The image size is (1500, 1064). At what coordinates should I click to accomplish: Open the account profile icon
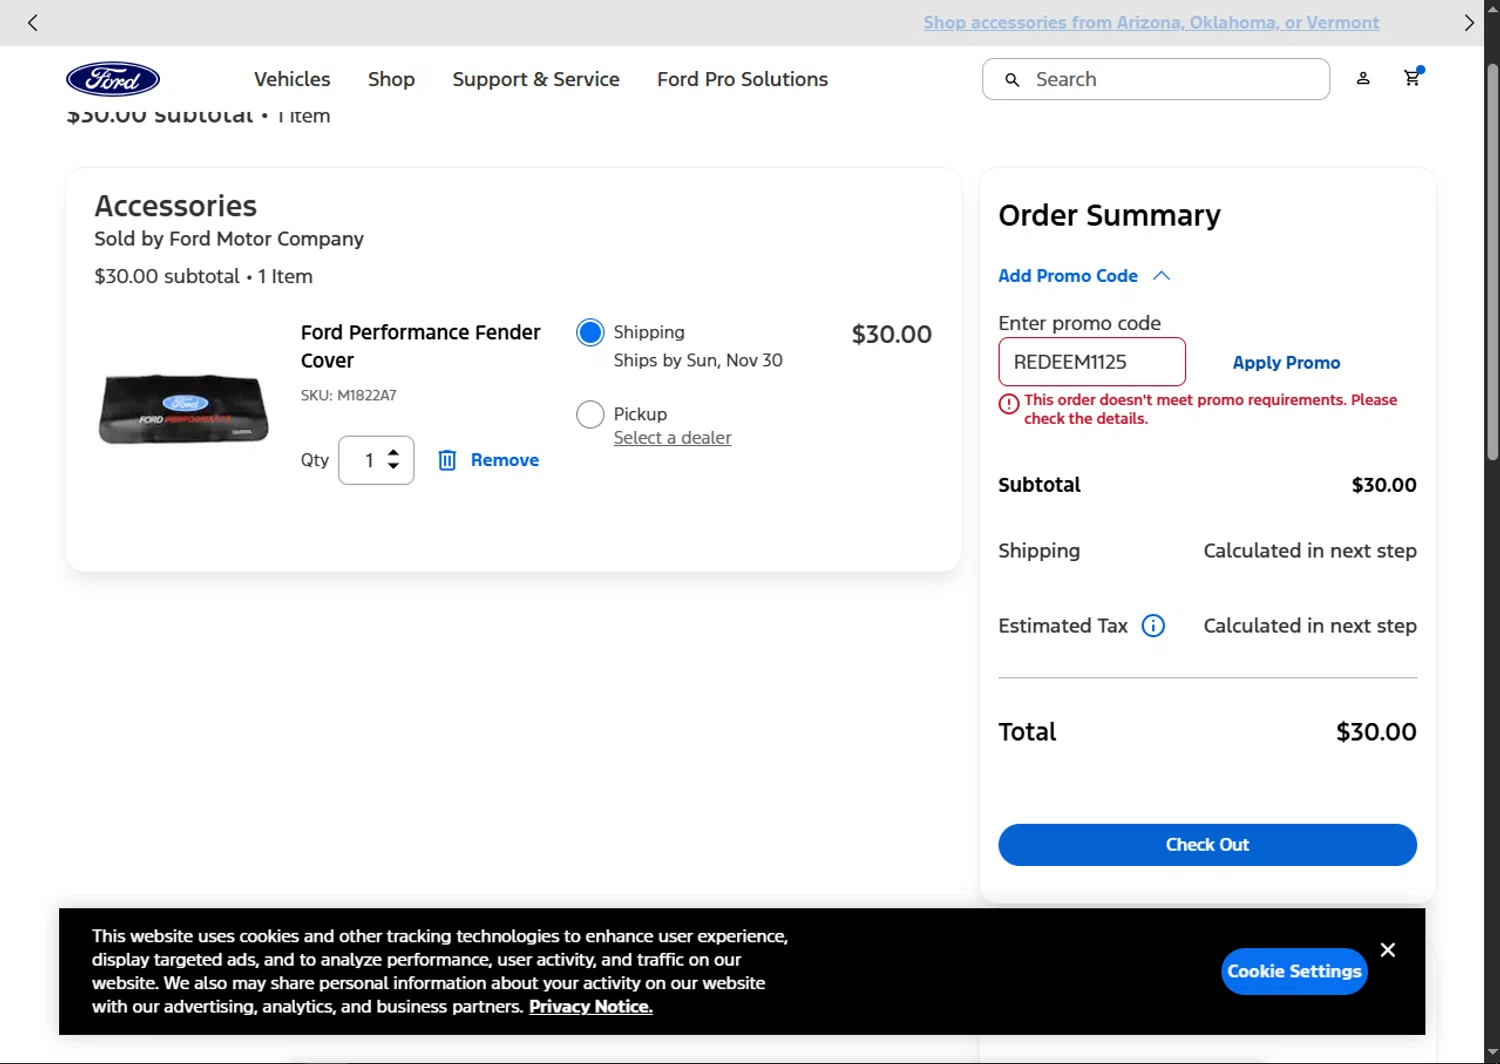[x=1362, y=78]
